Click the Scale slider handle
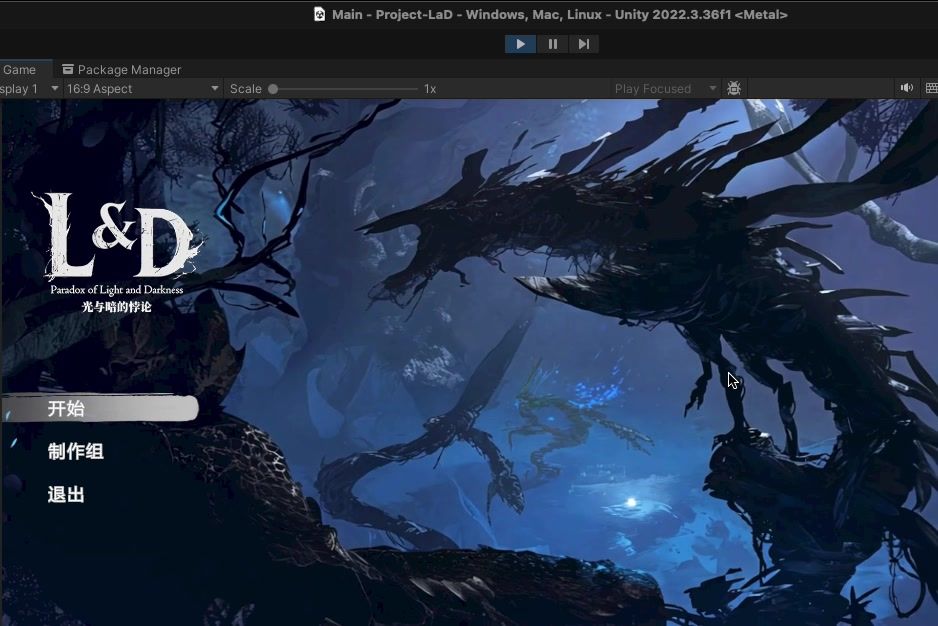This screenshot has width=938, height=626. (x=273, y=89)
